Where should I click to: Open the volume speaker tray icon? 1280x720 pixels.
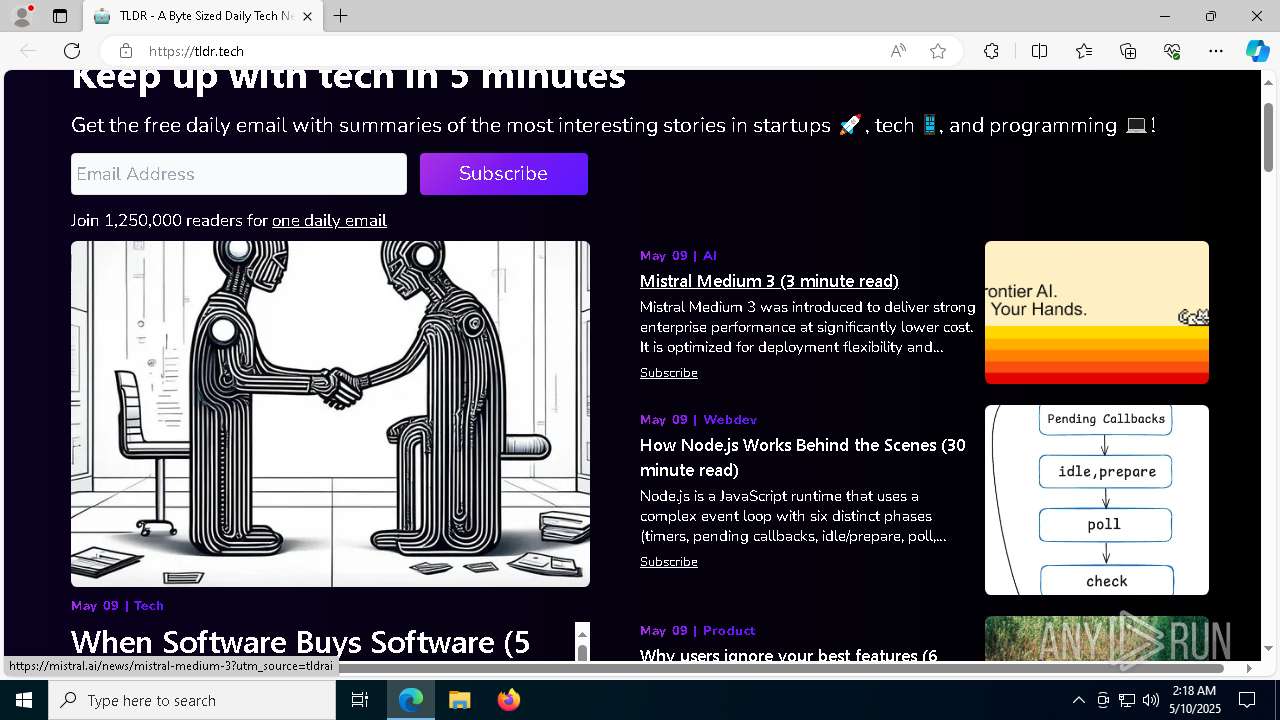pos(1151,700)
